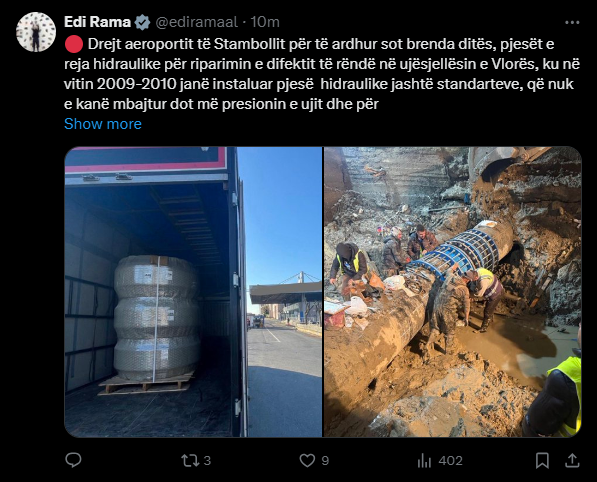The height and width of the screenshot is (482, 597).
Task: Share the tweet via share icon
Action: tap(572, 461)
